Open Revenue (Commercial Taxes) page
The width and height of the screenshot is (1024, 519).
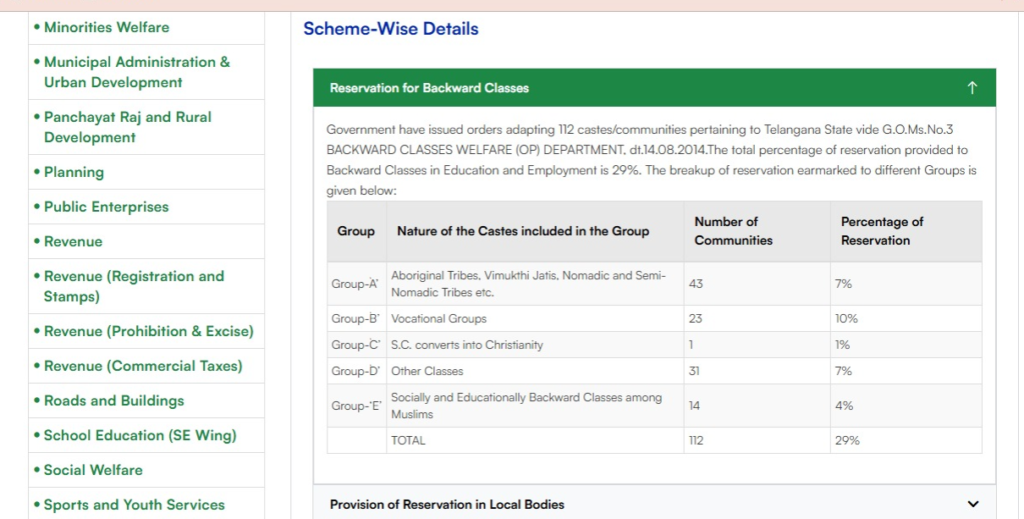tap(143, 366)
